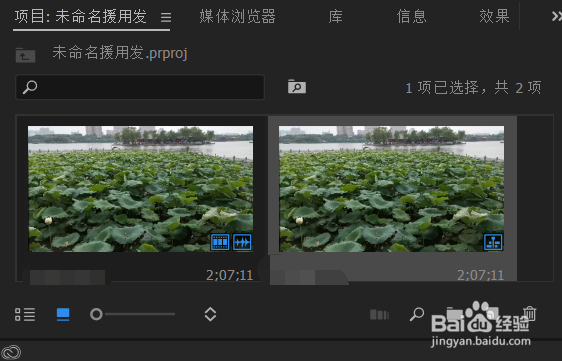562x361 pixels.
Task: Click the 未命名援用发.prproj project name
Action: [120, 53]
